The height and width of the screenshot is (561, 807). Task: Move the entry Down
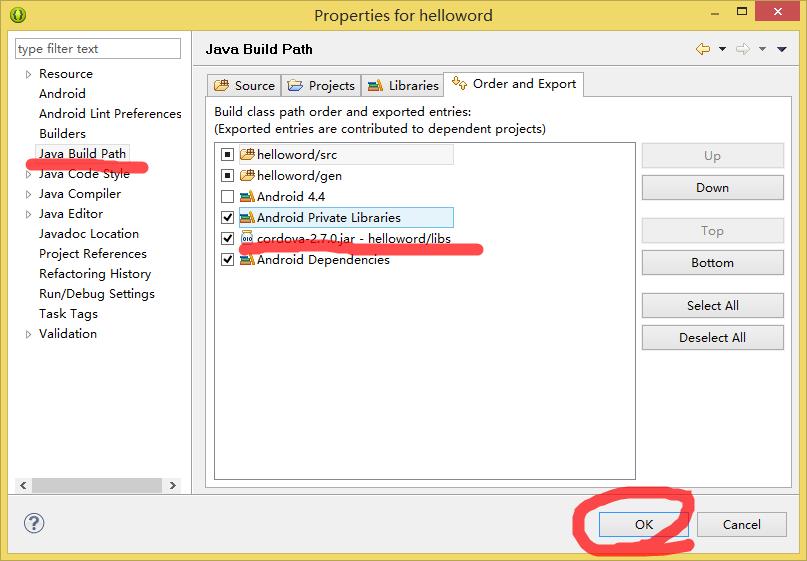pyautogui.click(x=712, y=187)
